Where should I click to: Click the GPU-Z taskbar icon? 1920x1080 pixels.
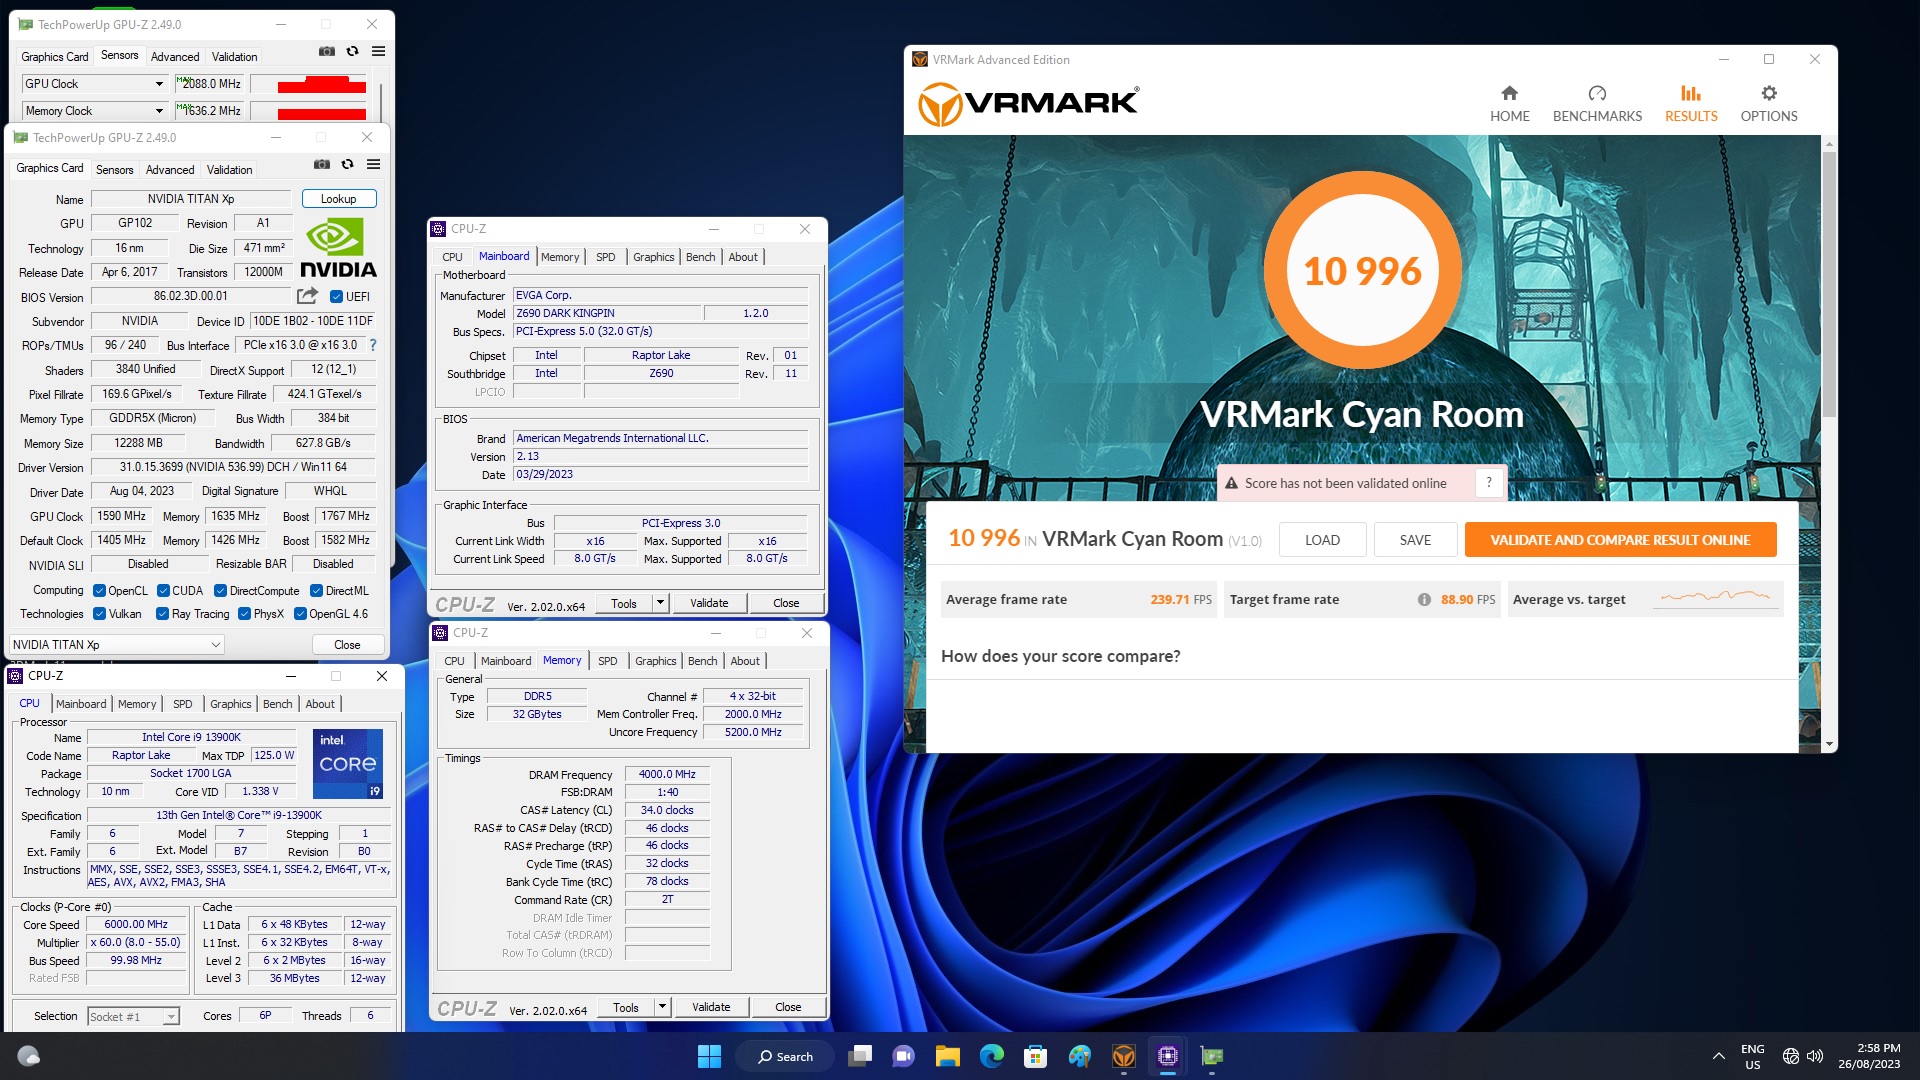1211,1056
